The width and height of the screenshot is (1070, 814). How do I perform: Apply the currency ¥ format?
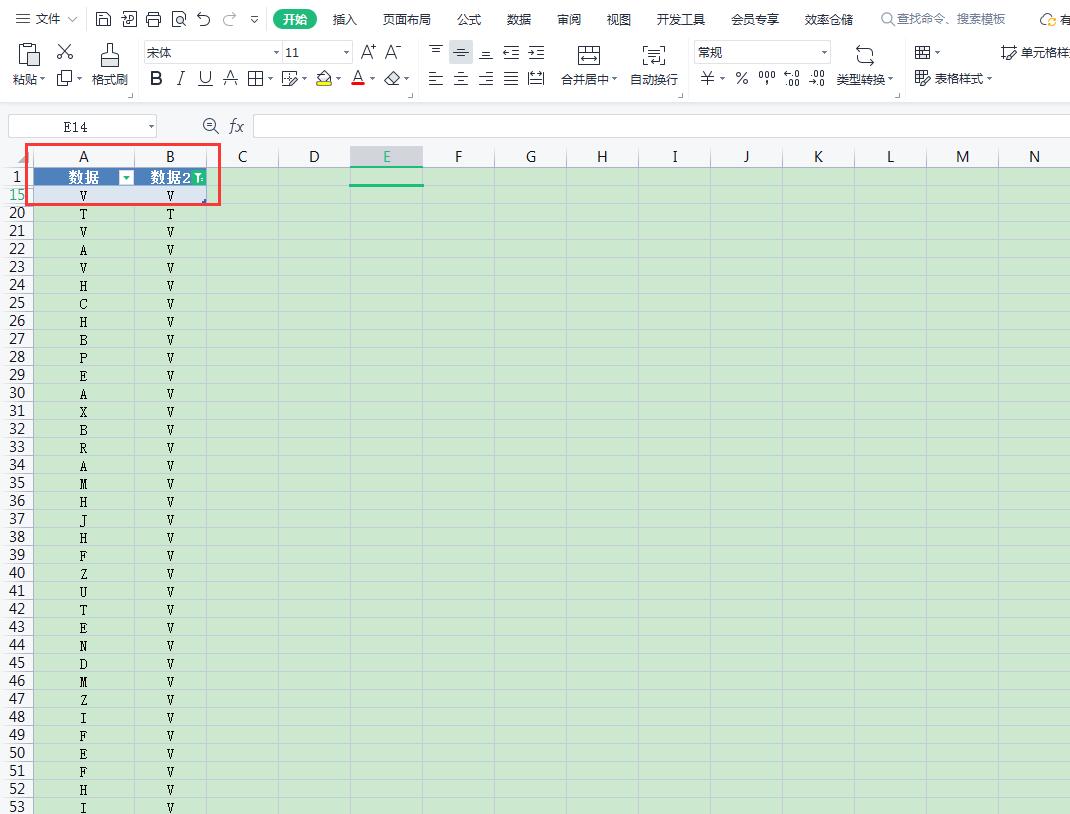(708, 78)
